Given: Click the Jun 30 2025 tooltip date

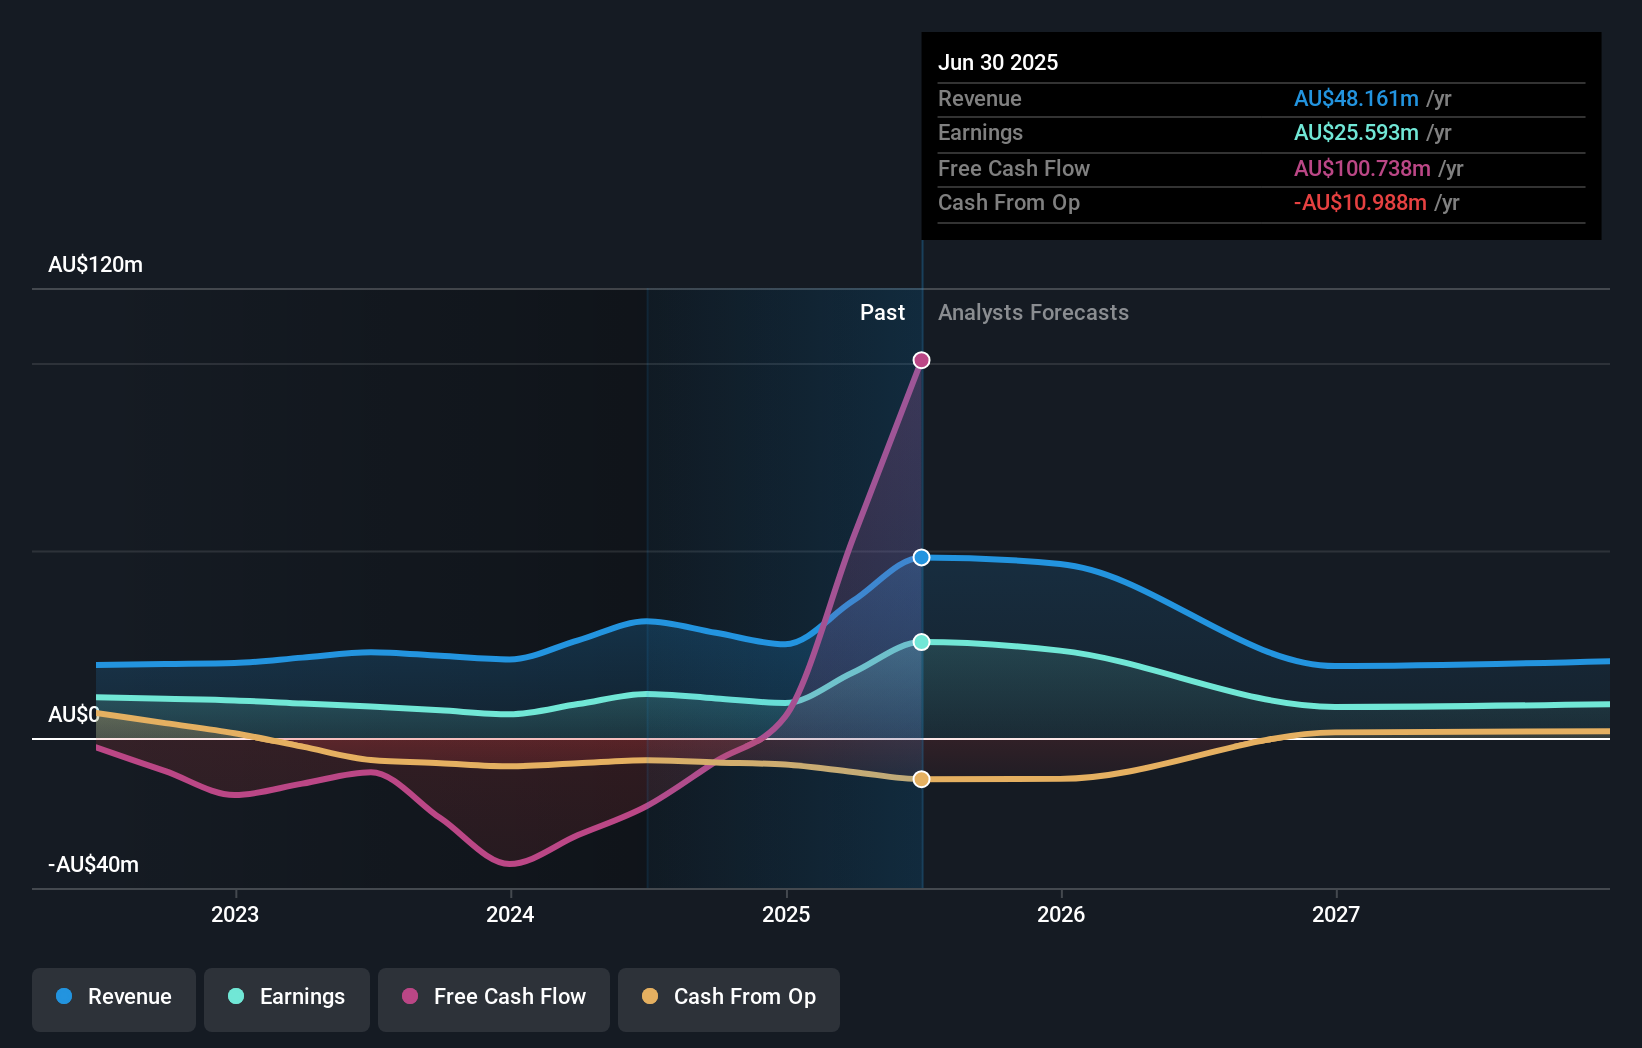Looking at the screenshot, I should (998, 62).
